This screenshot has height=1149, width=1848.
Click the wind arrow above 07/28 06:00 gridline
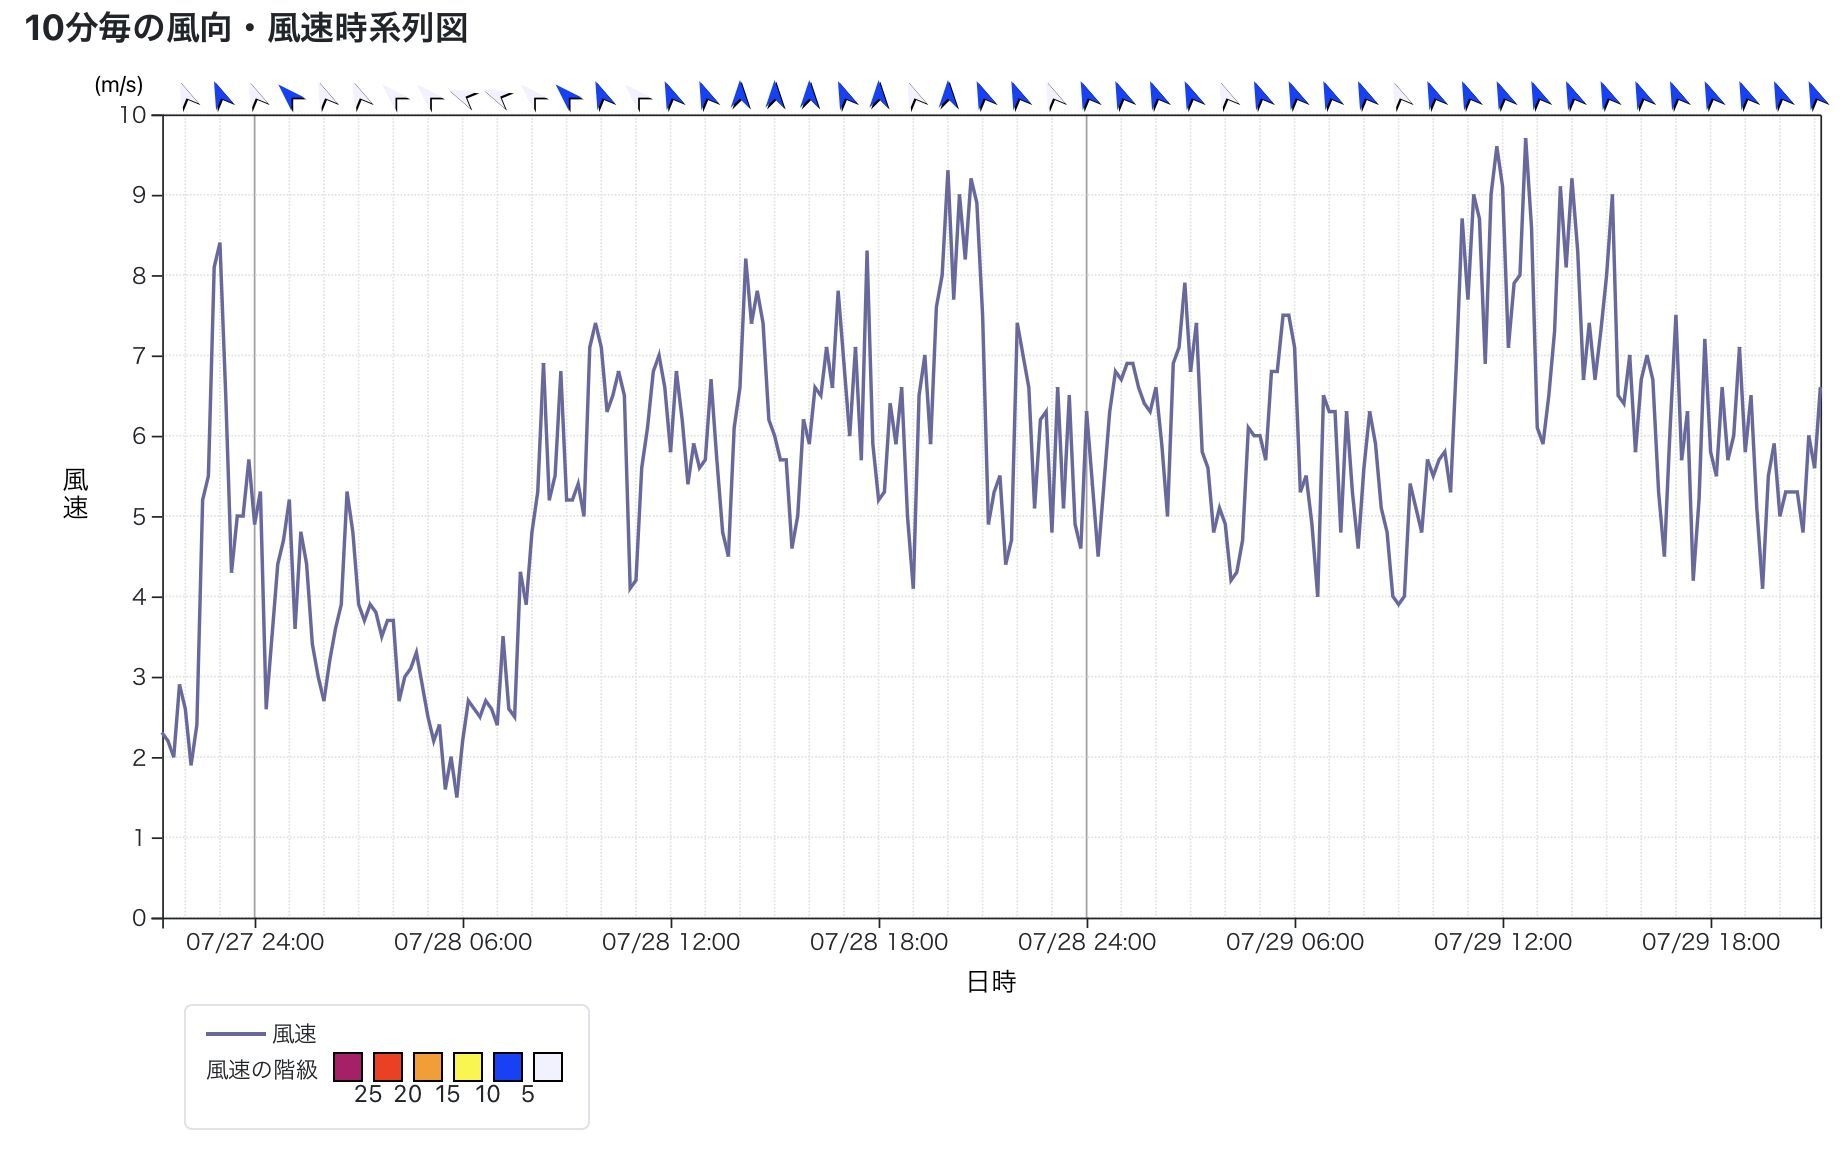pyautogui.click(x=463, y=98)
